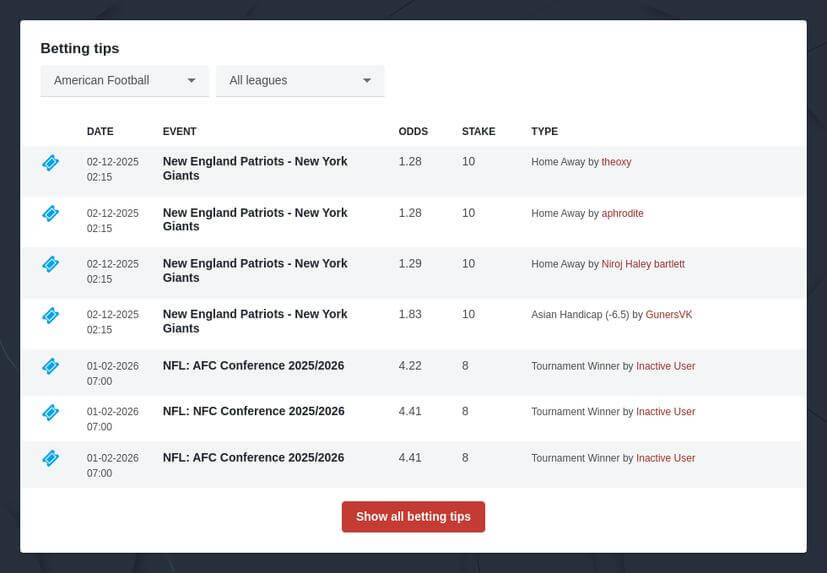The height and width of the screenshot is (573, 827).
Task: Open Inactive User link in 4.22 odds row
Action: click(666, 366)
